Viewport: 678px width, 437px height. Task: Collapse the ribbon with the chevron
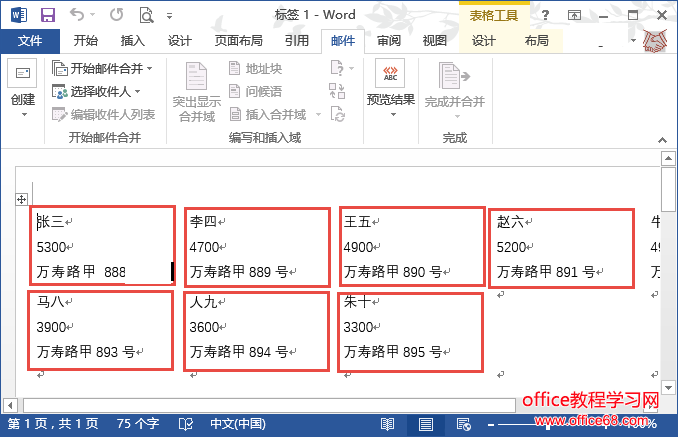(662, 140)
